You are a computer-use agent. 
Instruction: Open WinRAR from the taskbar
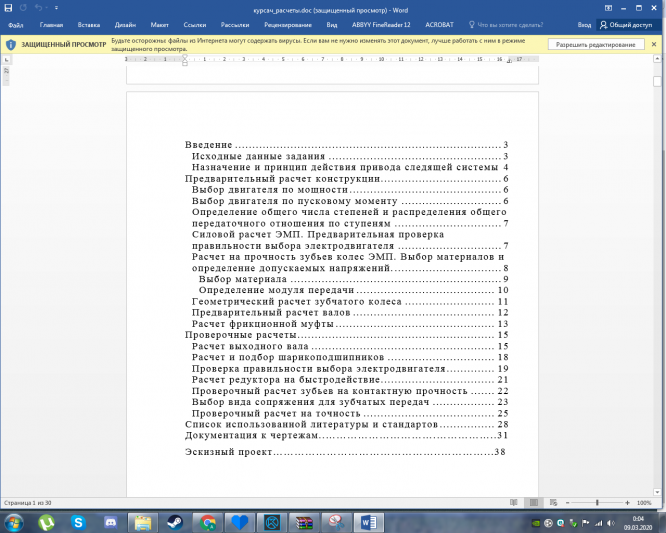point(304,522)
